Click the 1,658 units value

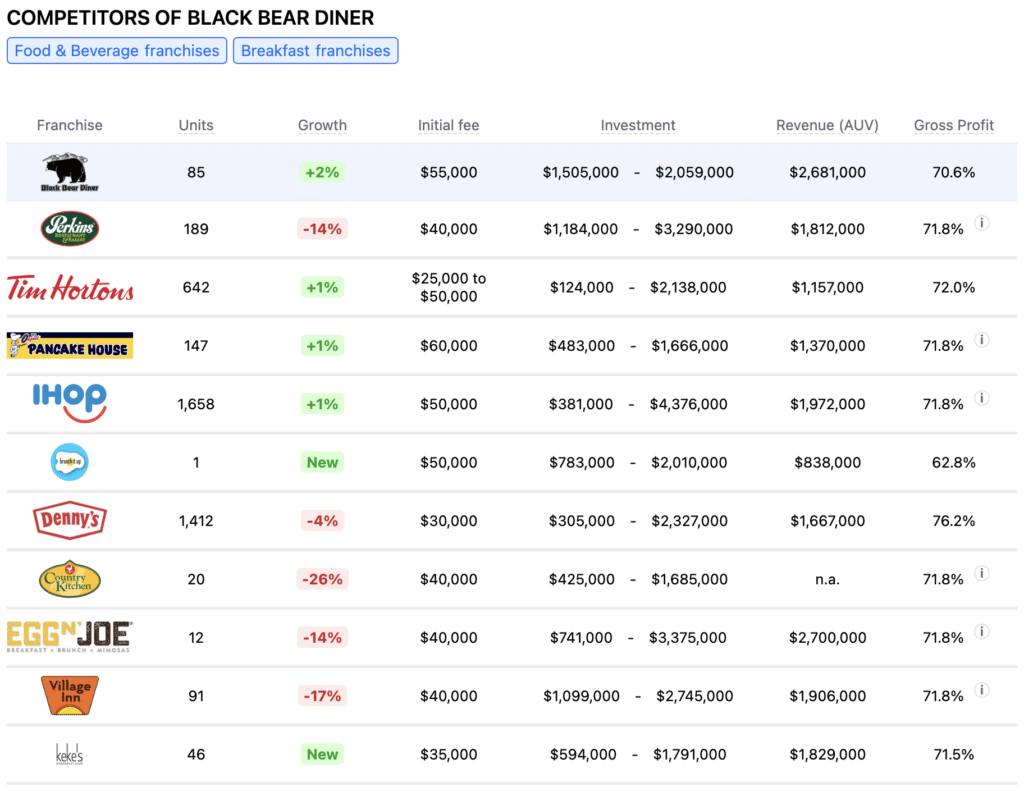coord(196,404)
